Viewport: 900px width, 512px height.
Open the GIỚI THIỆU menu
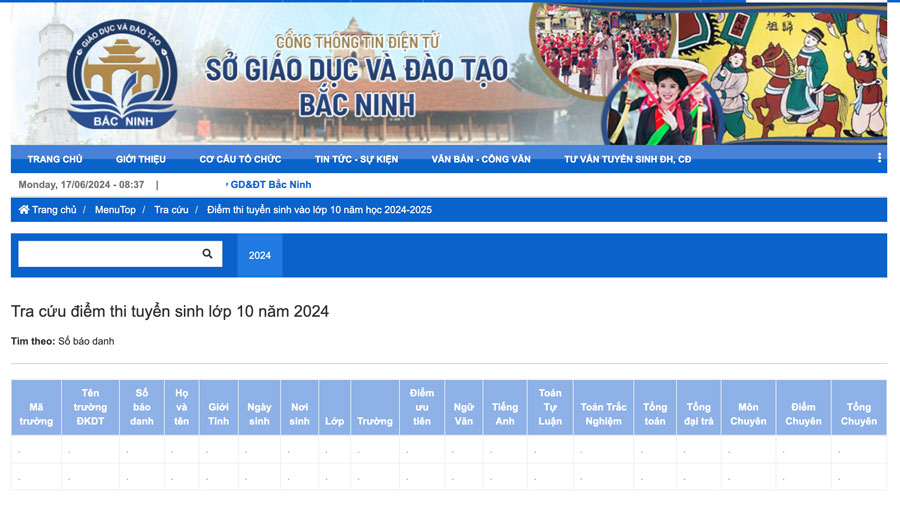tap(141, 159)
